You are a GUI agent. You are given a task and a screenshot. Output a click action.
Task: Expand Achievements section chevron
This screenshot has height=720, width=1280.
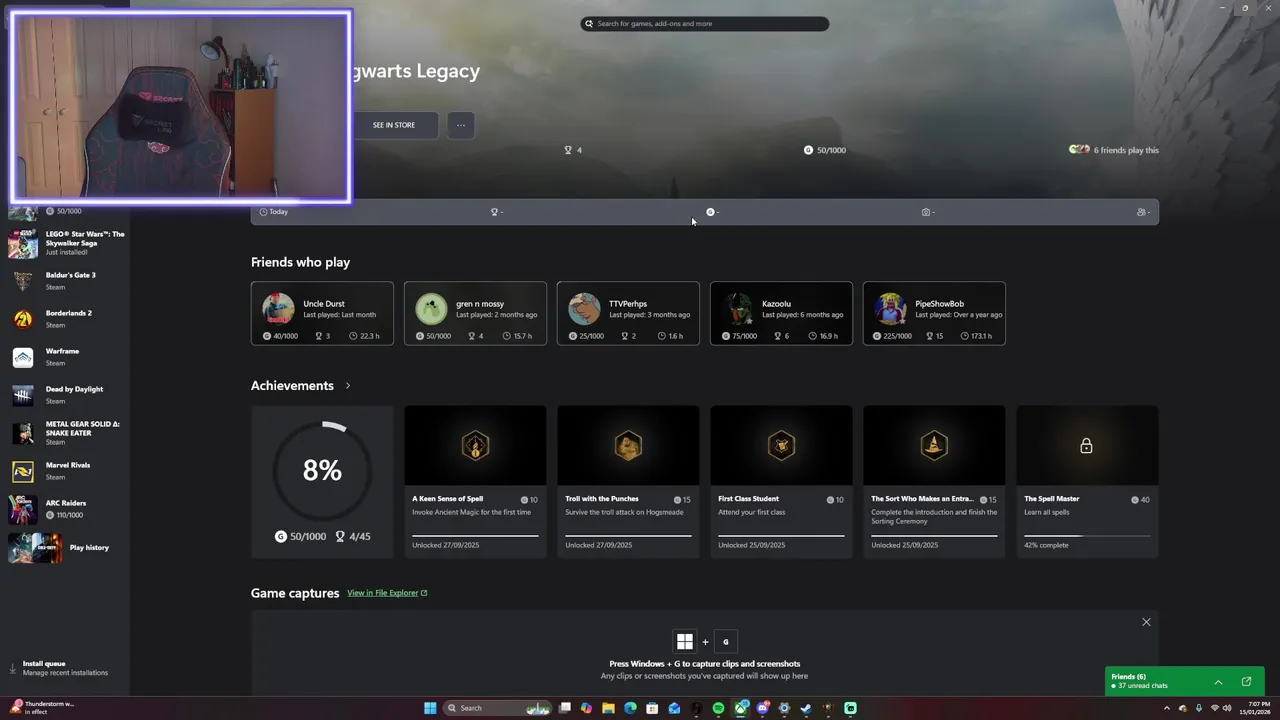click(x=348, y=386)
